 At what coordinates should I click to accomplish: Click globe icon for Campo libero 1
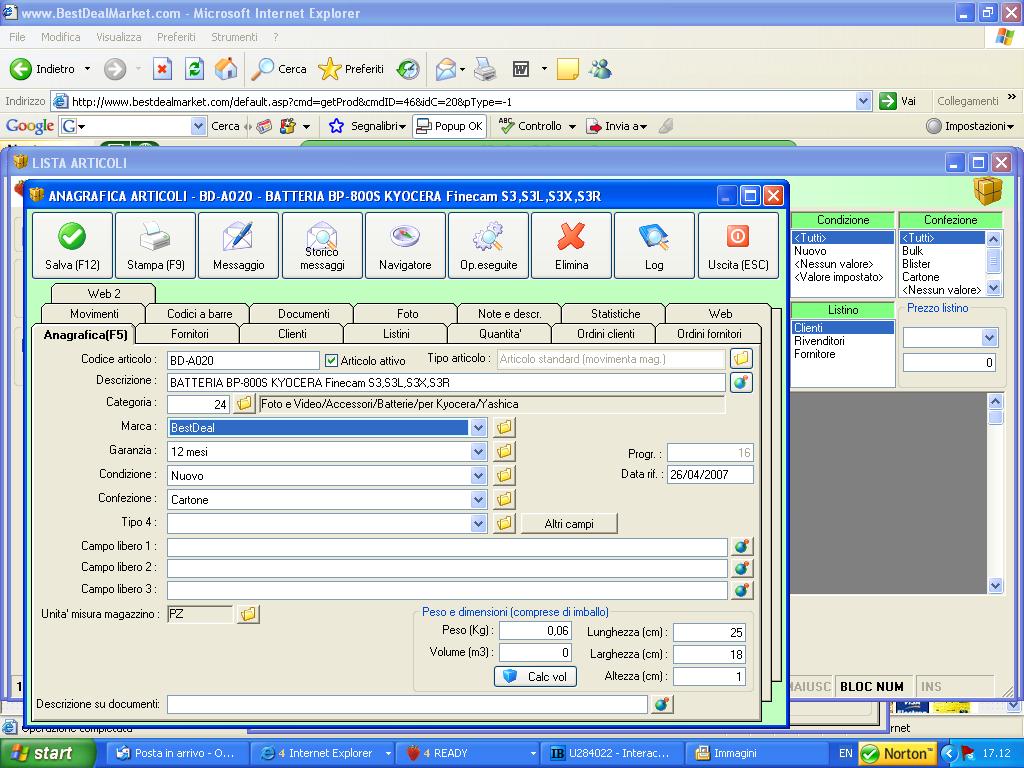741,547
